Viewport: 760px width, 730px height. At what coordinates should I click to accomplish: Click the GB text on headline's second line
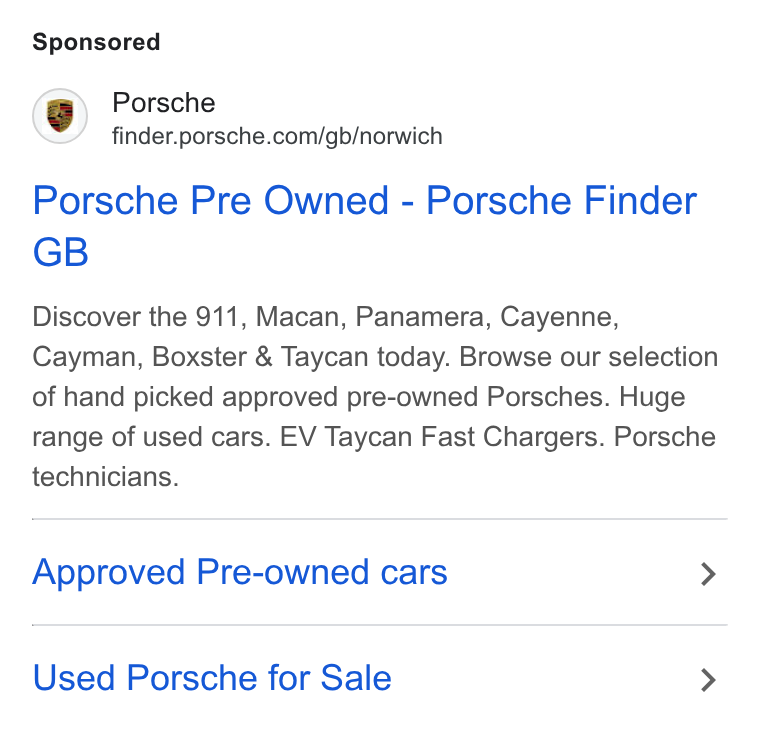(x=61, y=253)
